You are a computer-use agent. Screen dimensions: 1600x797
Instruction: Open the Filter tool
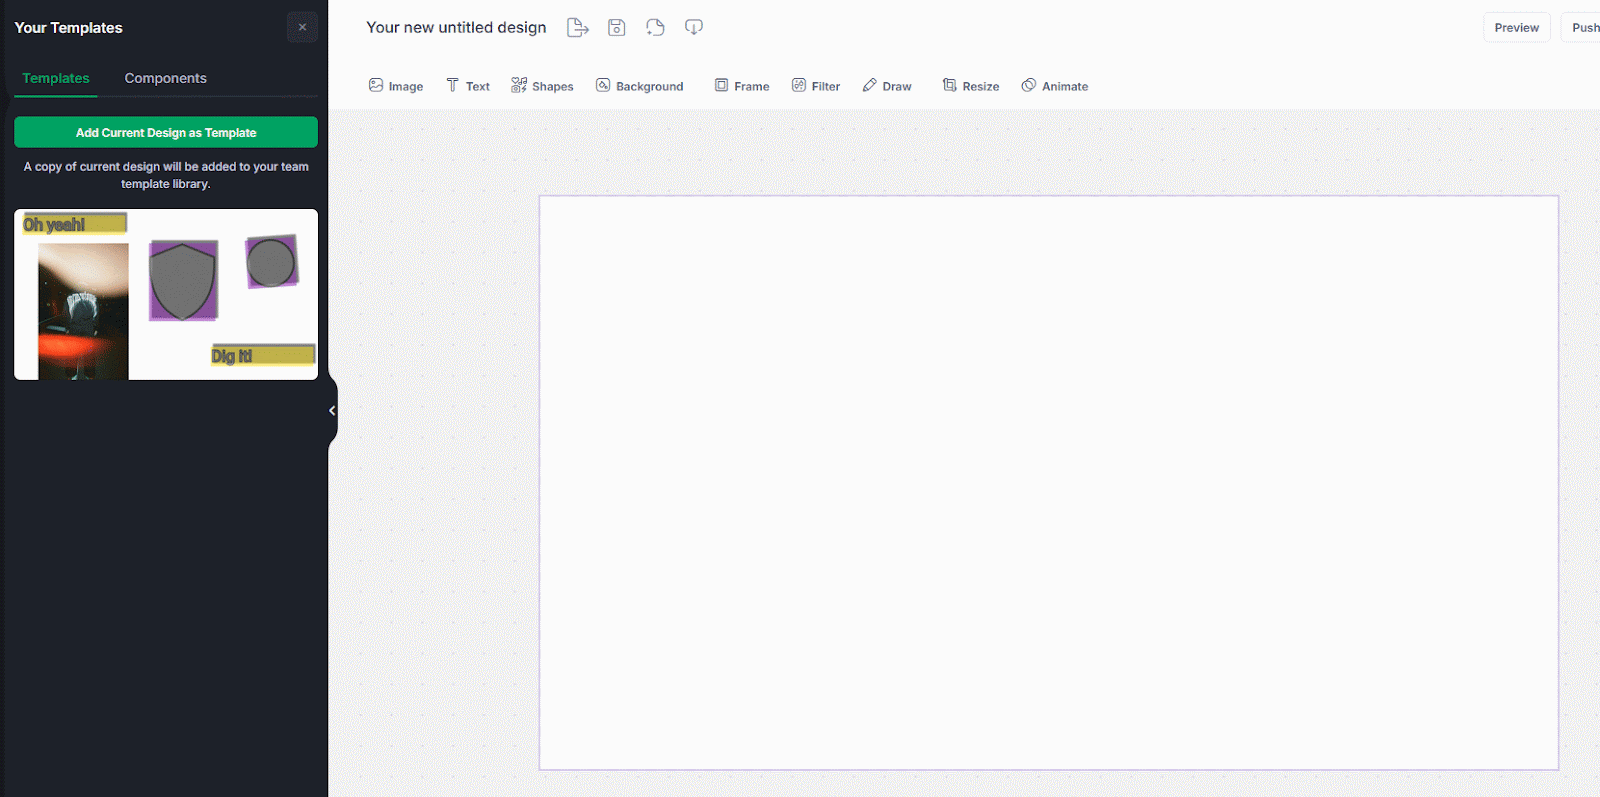click(816, 86)
